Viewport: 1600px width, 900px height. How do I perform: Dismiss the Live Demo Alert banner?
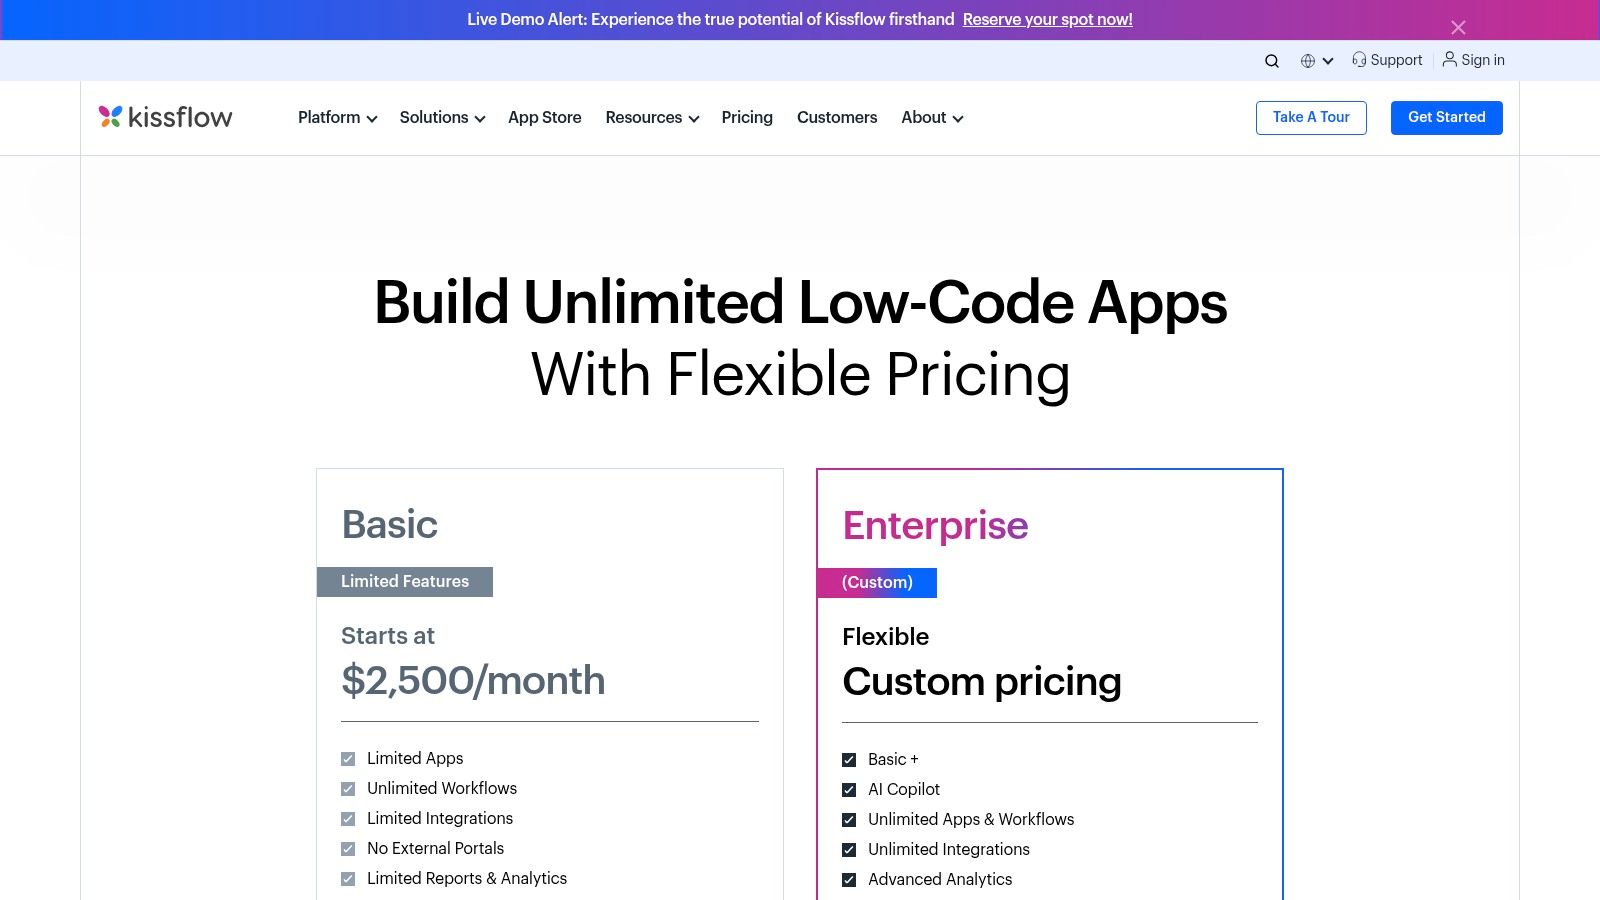coord(1458,27)
